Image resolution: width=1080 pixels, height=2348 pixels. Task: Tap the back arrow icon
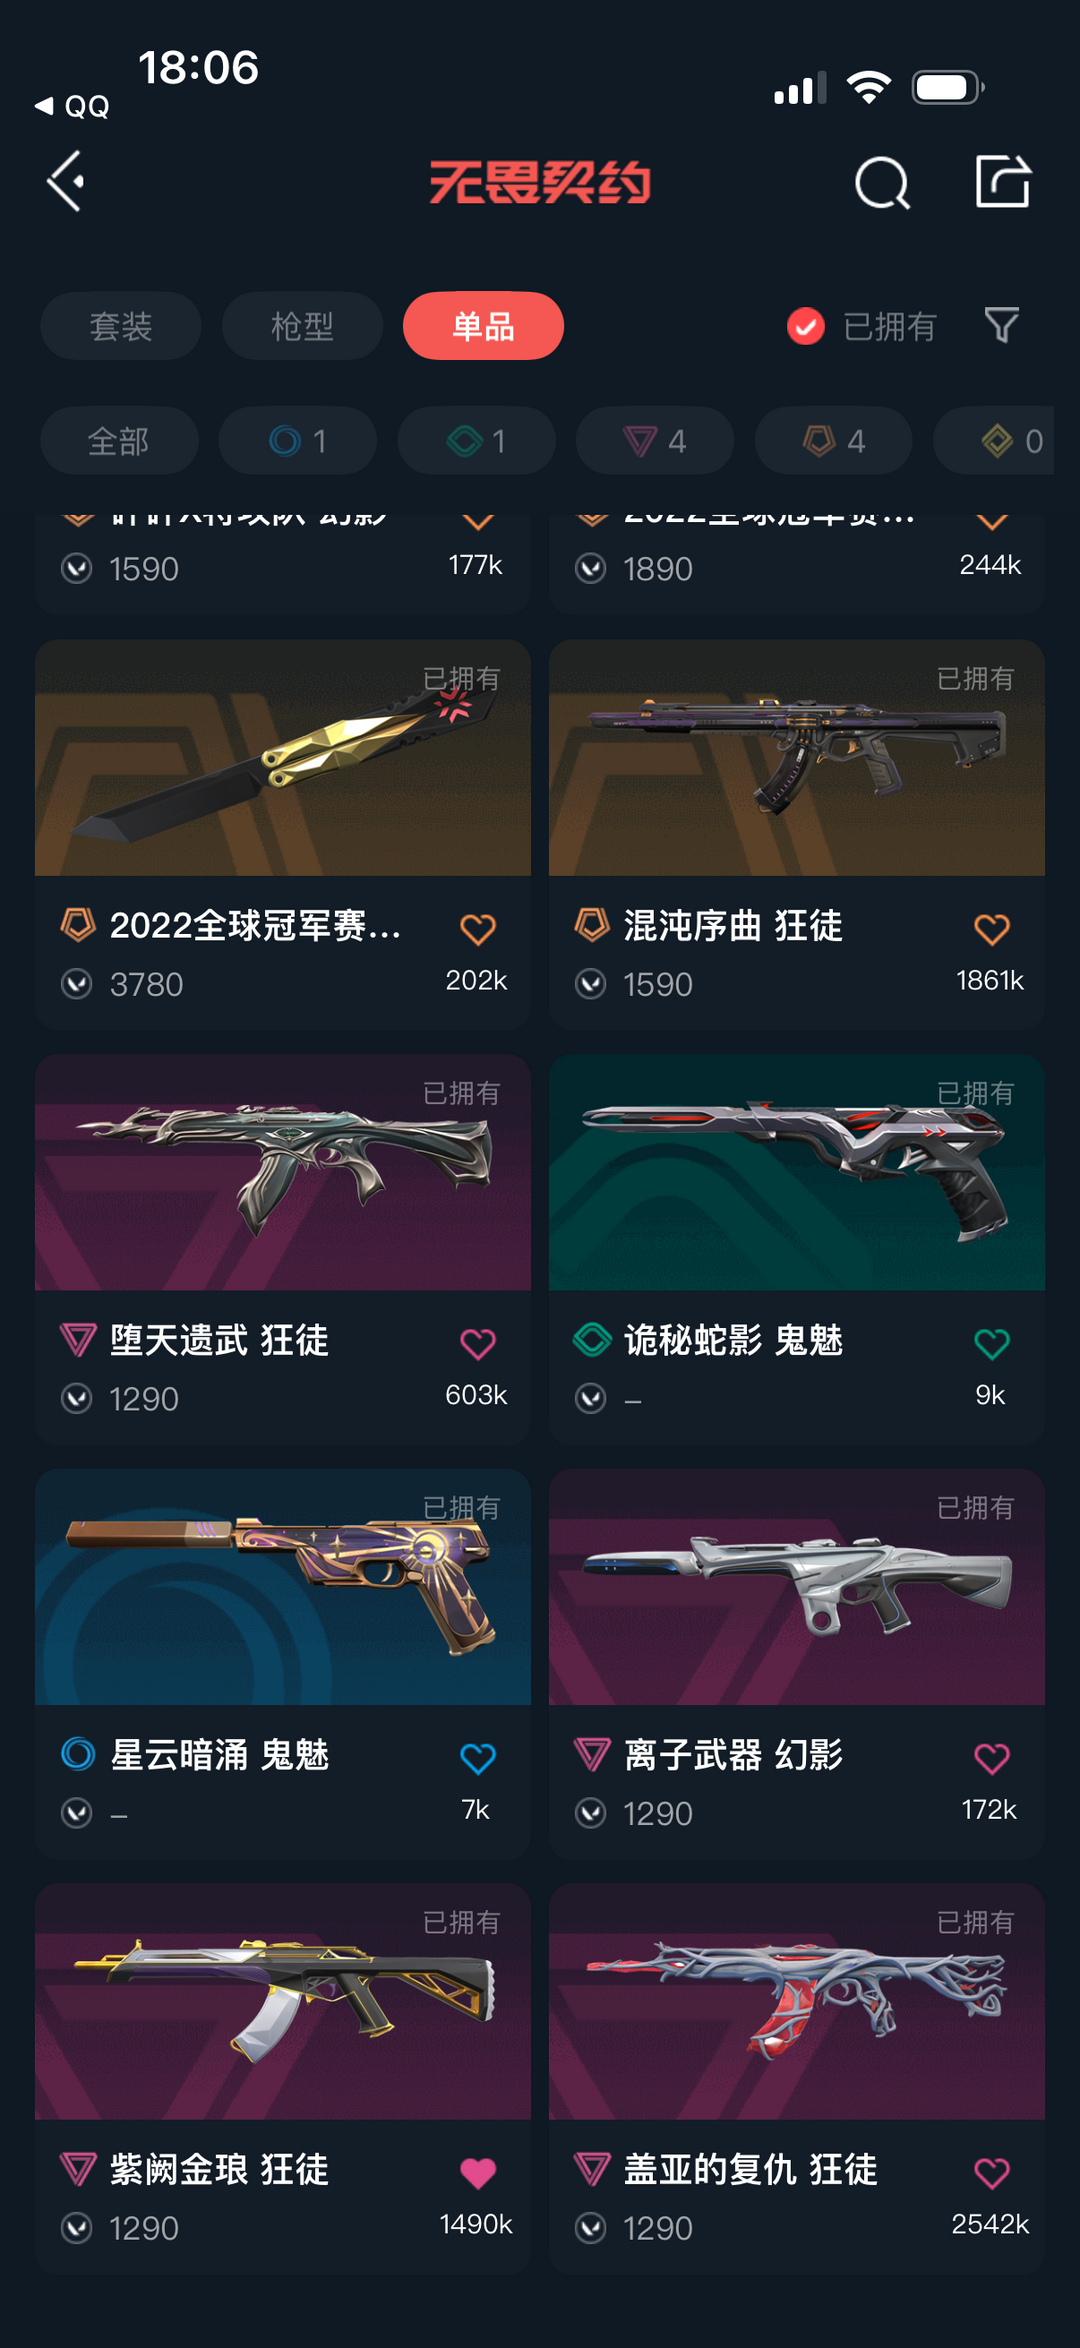click(66, 182)
